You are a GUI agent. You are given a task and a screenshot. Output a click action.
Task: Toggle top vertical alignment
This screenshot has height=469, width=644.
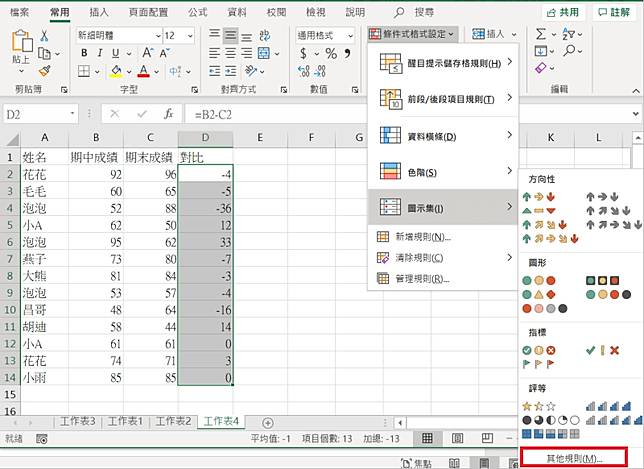coord(214,34)
